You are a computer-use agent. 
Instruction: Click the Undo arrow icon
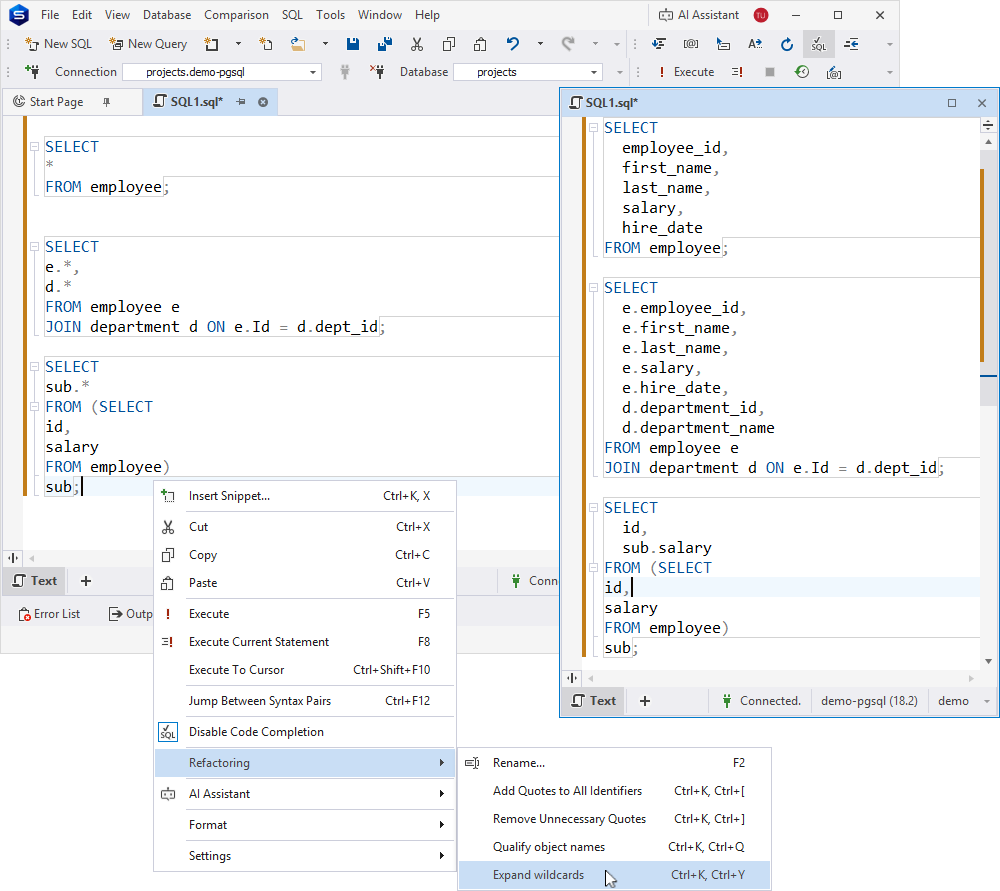[513, 44]
